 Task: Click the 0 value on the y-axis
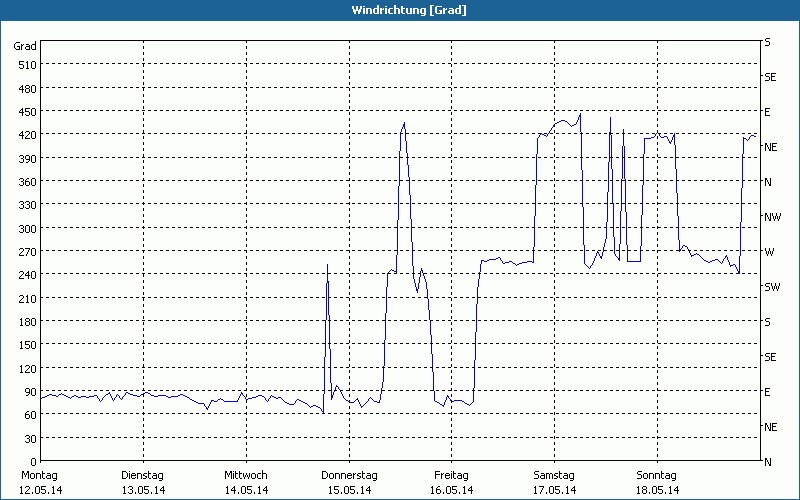click(x=31, y=462)
